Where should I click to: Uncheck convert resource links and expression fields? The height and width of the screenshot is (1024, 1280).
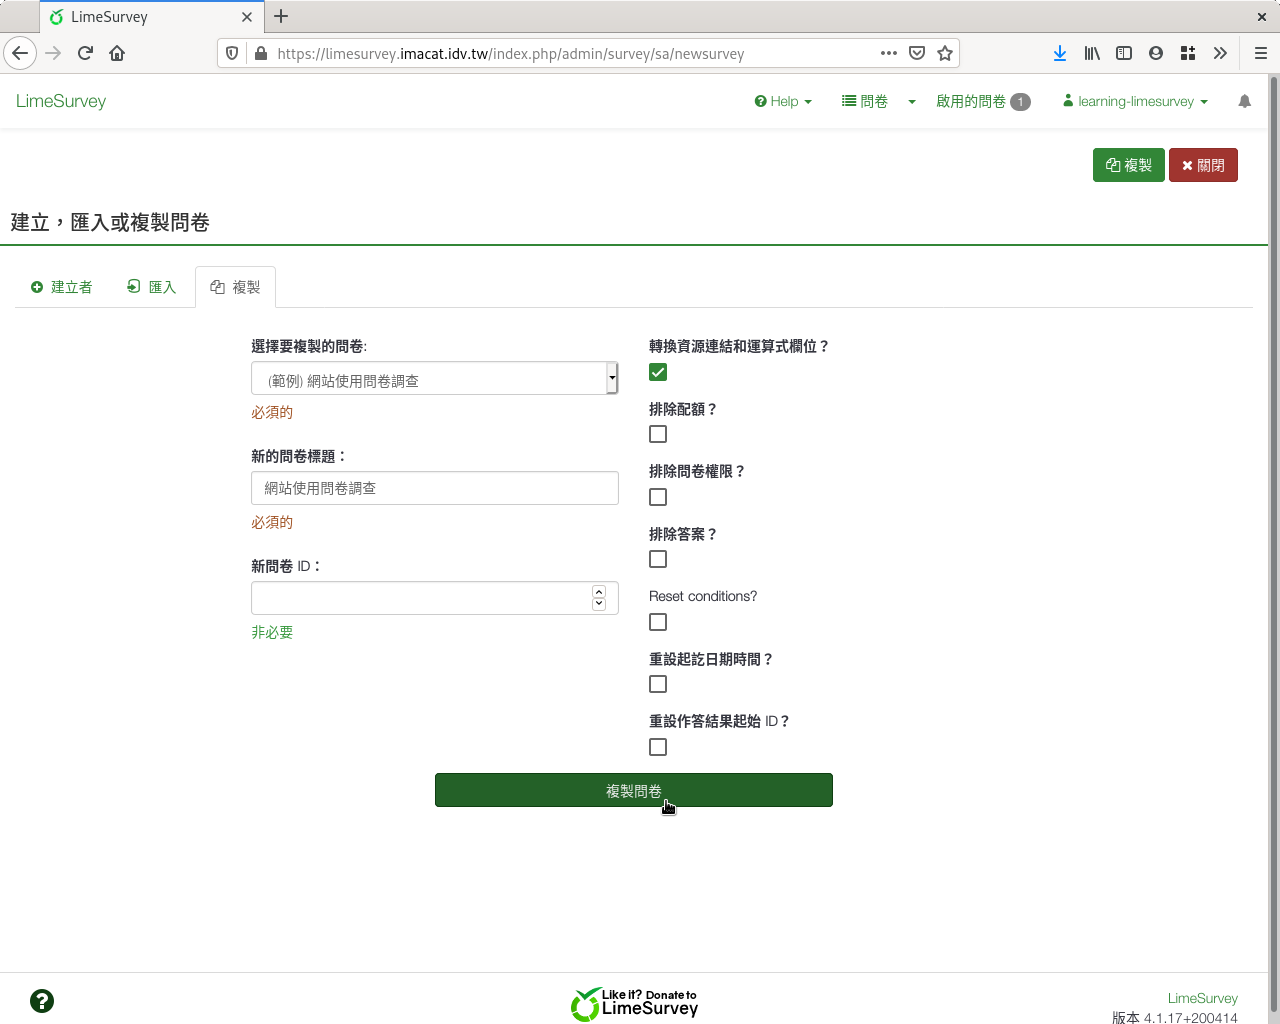click(x=658, y=372)
